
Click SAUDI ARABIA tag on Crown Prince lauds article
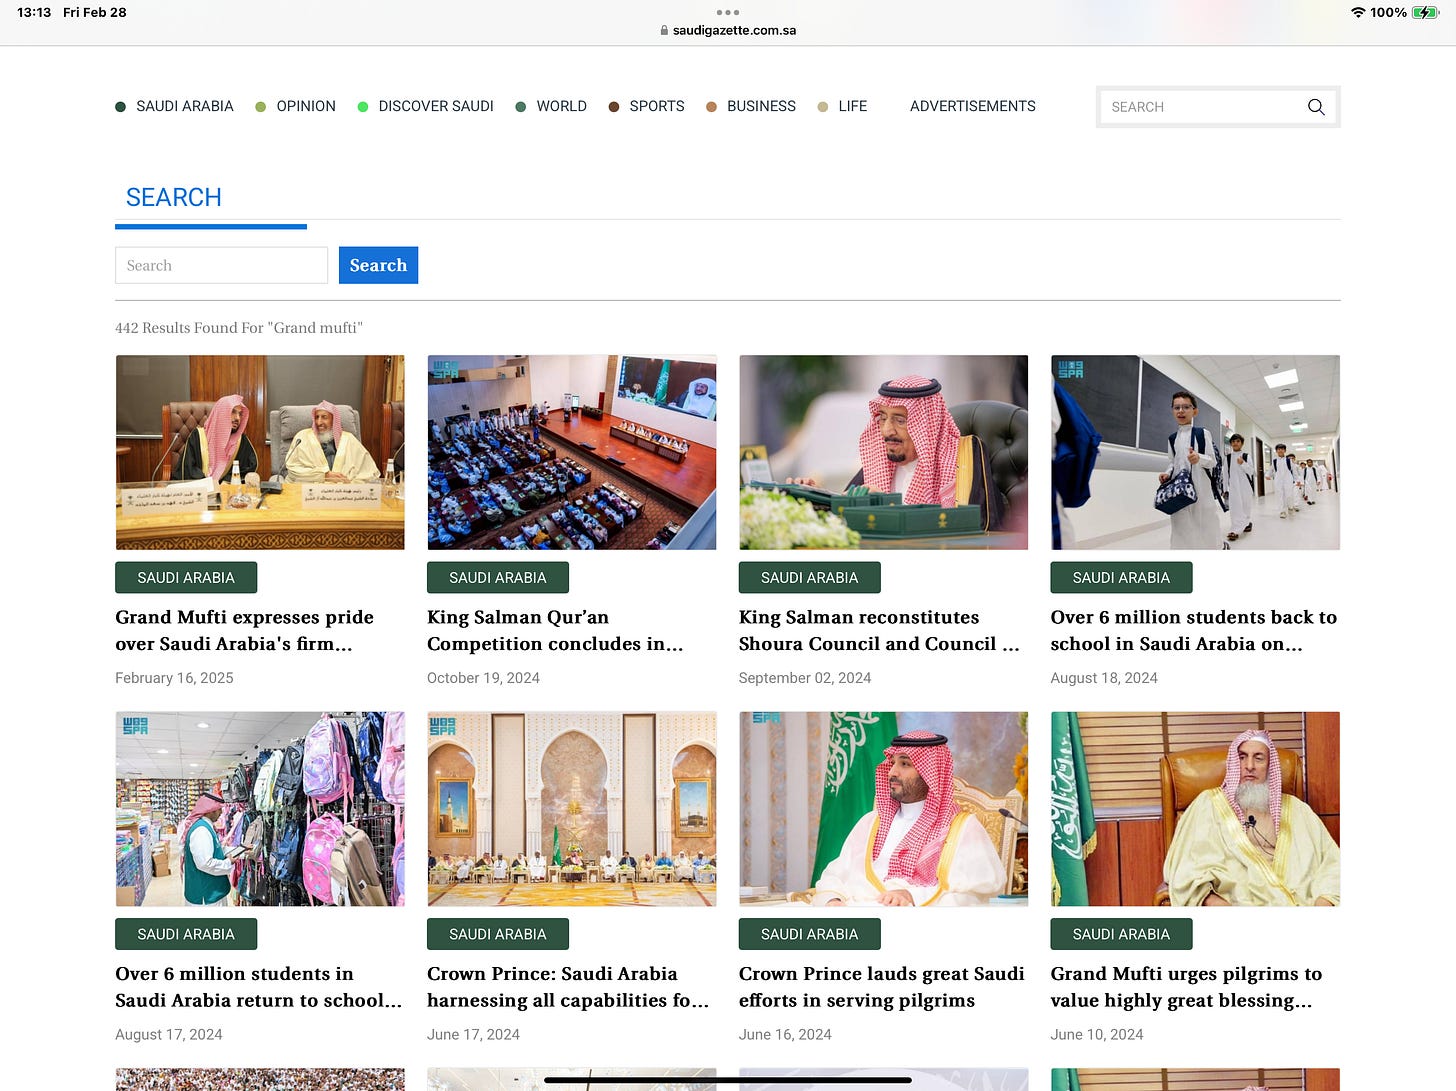click(810, 934)
